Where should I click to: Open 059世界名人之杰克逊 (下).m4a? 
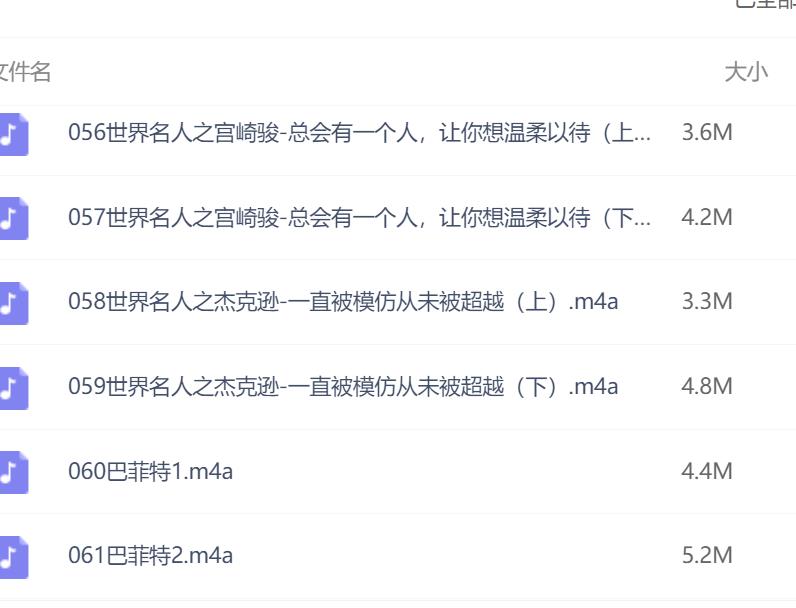point(343,387)
